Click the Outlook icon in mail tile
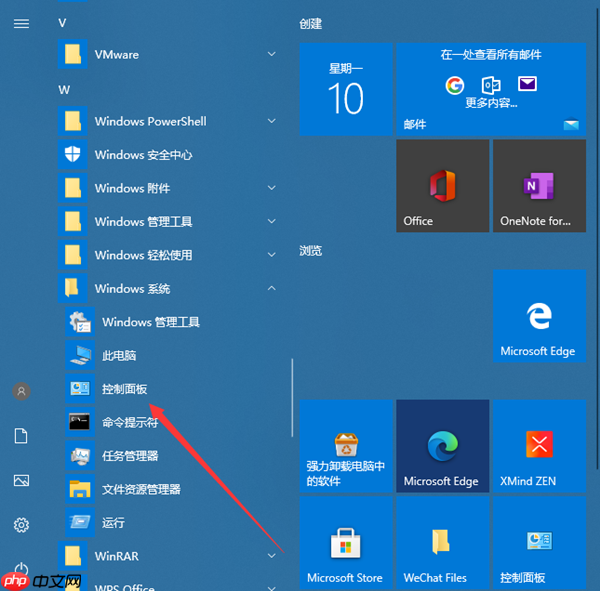The width and height of the screenshot is (600, 591). (491, 85)
